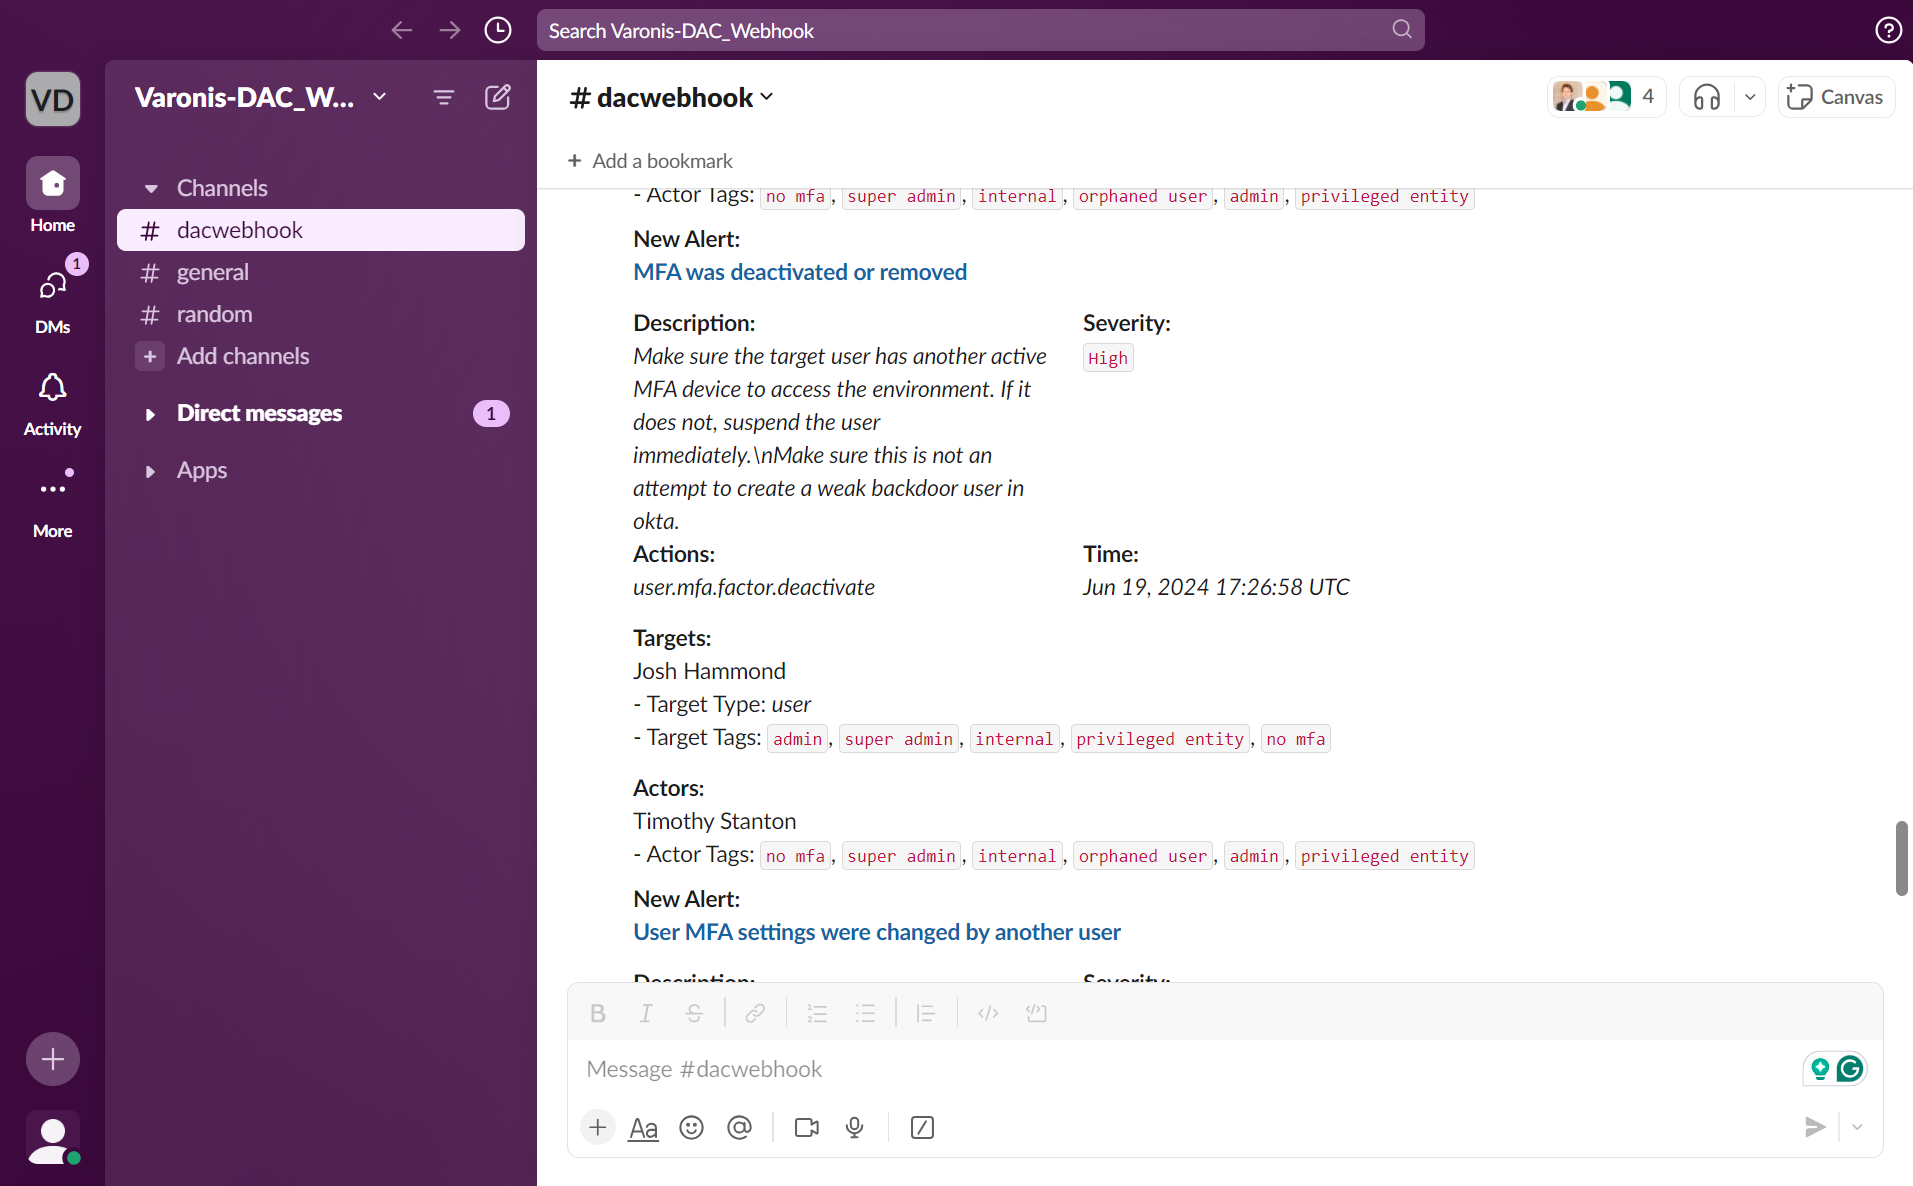
Task: Click Add a bookmark
Action: coord(650,160)
